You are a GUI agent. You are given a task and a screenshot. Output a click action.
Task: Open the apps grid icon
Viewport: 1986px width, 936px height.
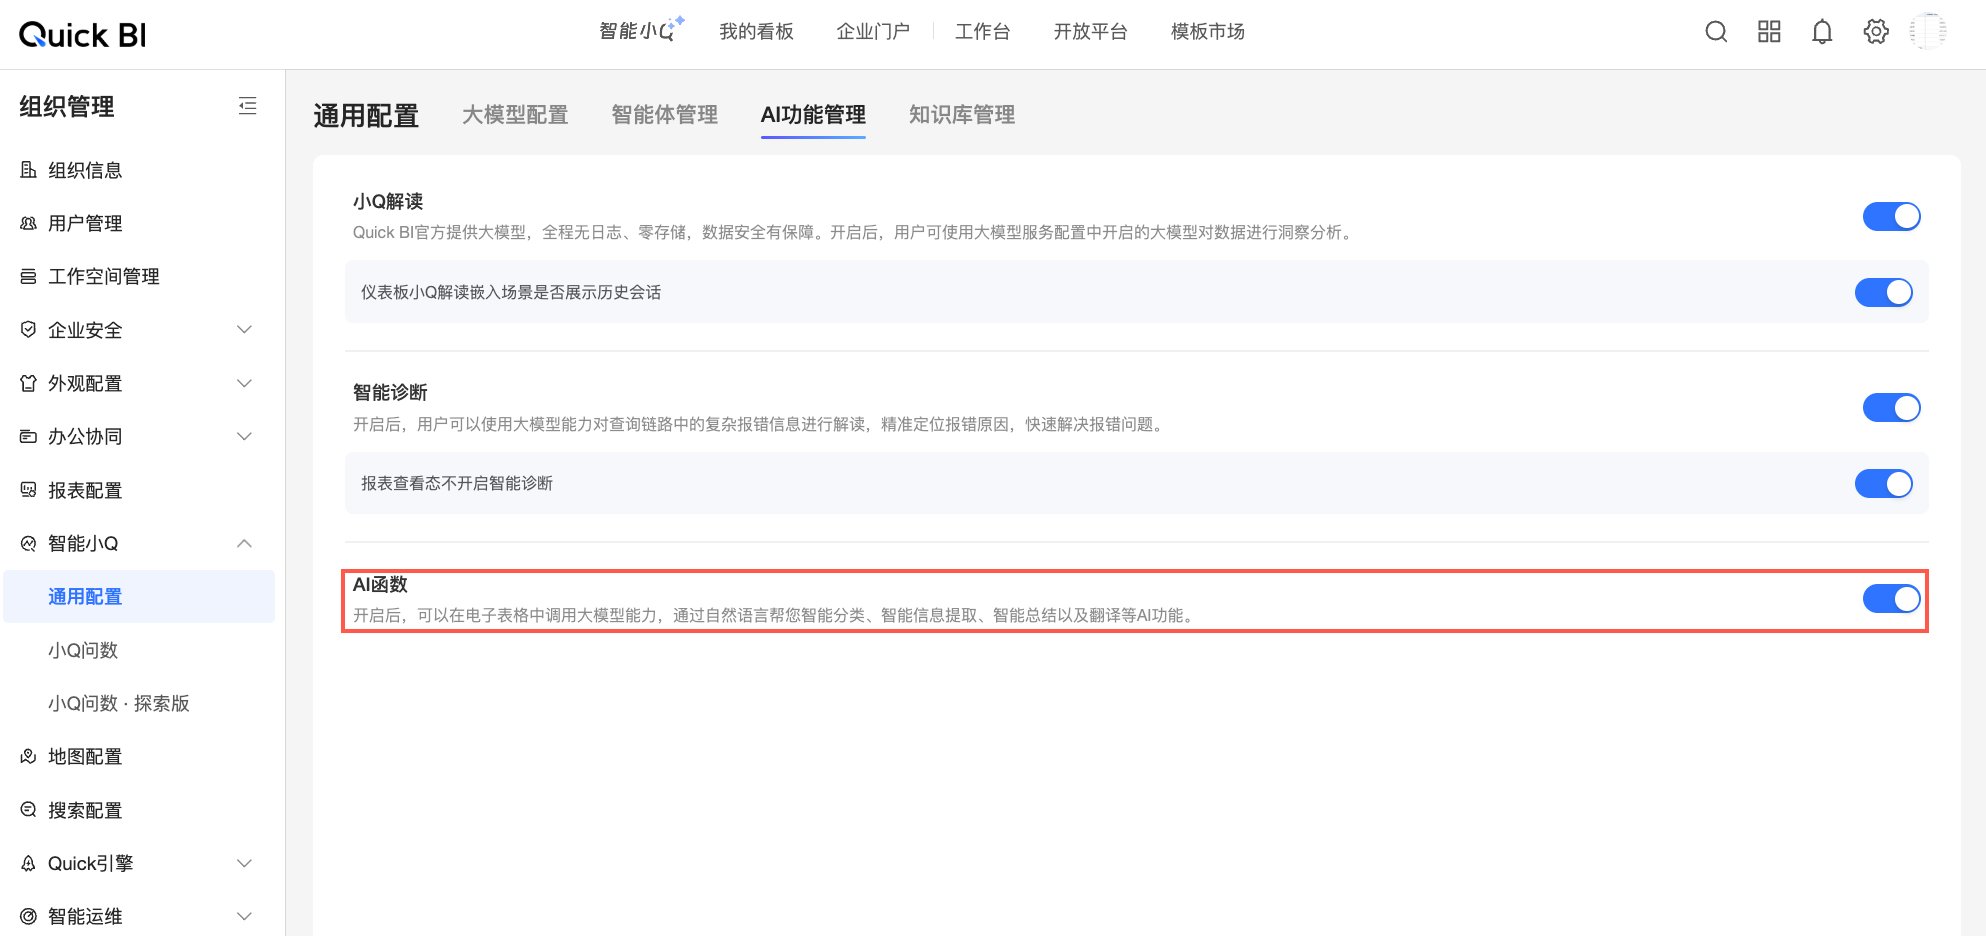coord(1769,32)
